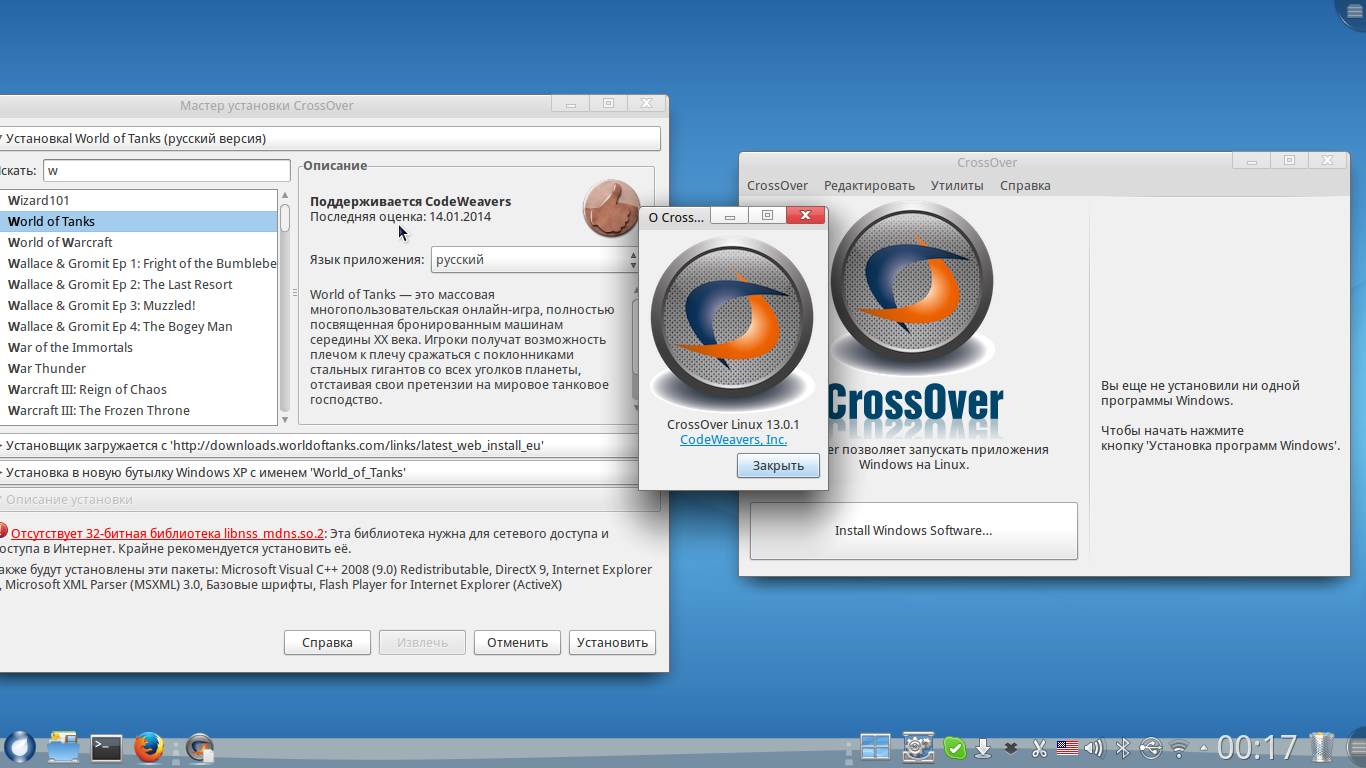This screenshot has width=1366, height=768.
Task: Select World of Tanks in the list
Action: (139, 221)
